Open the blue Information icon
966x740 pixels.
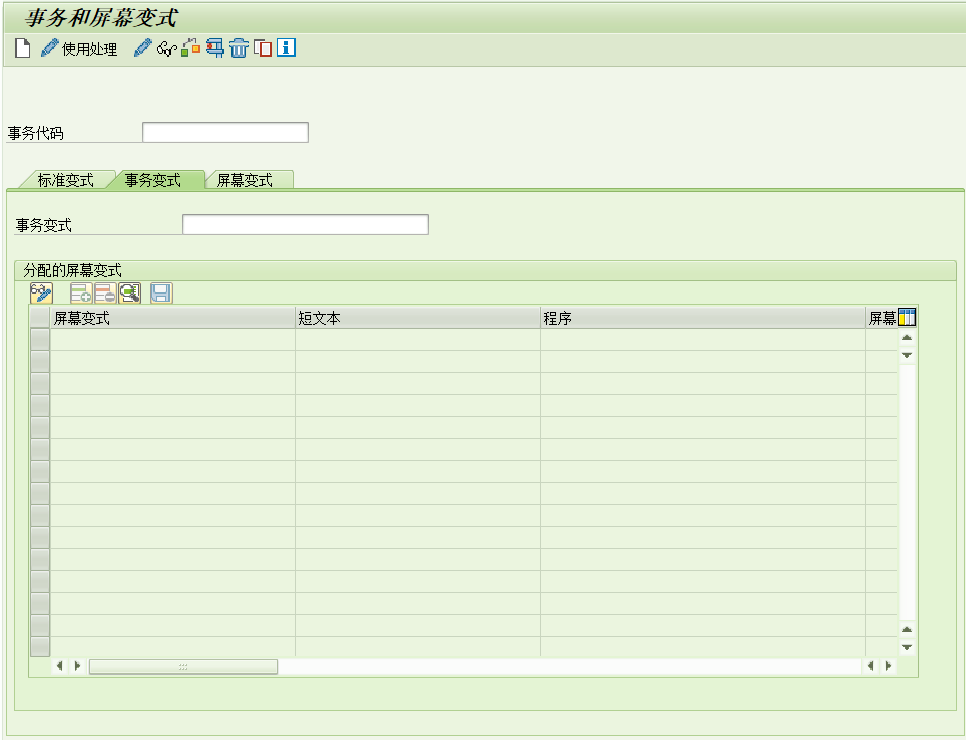click(x=286, y=48)
